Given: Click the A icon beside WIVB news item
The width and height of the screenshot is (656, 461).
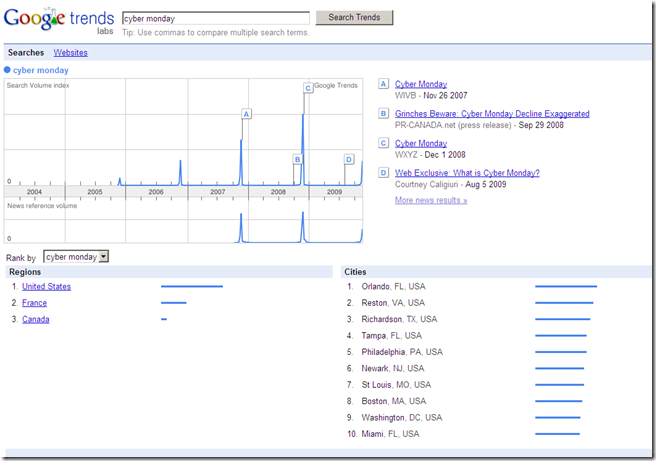Looking at the screenshot, I should [383, 84].
